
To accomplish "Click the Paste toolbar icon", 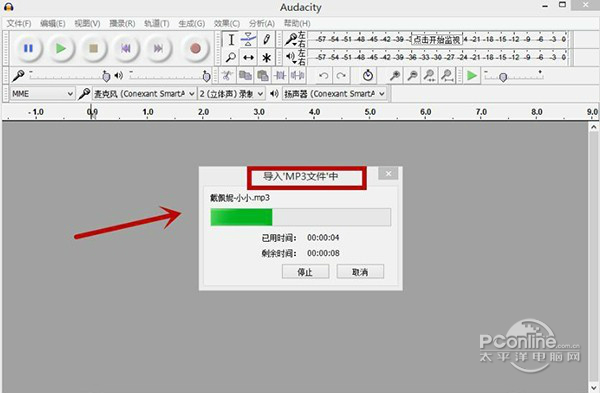I will [x=262, y=75].
